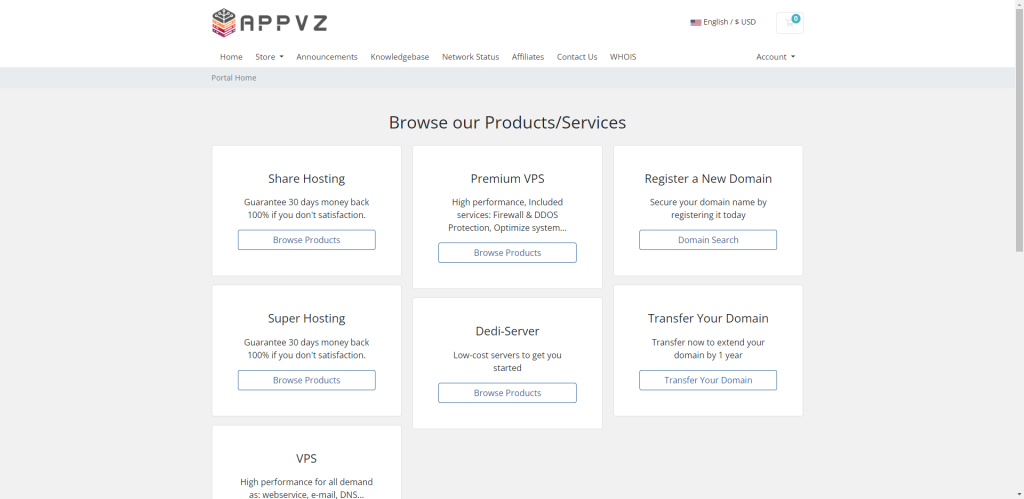This screenshot has width=1024, height=499.
Task: Open the Contact Us page
Action: coord(577,57)
